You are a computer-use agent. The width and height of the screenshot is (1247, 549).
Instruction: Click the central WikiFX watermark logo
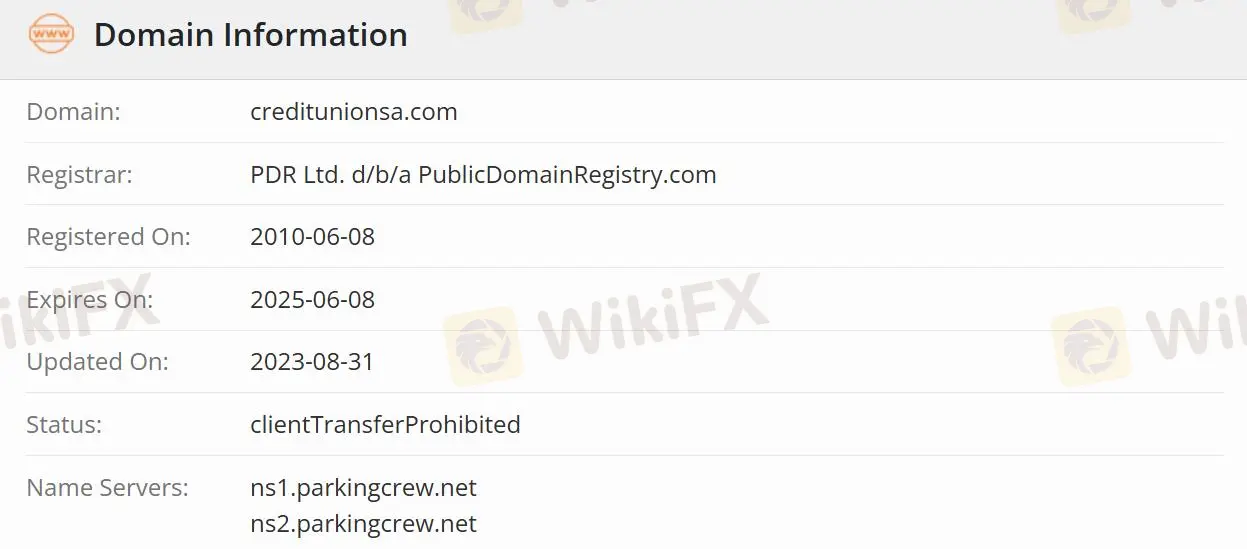607,330
